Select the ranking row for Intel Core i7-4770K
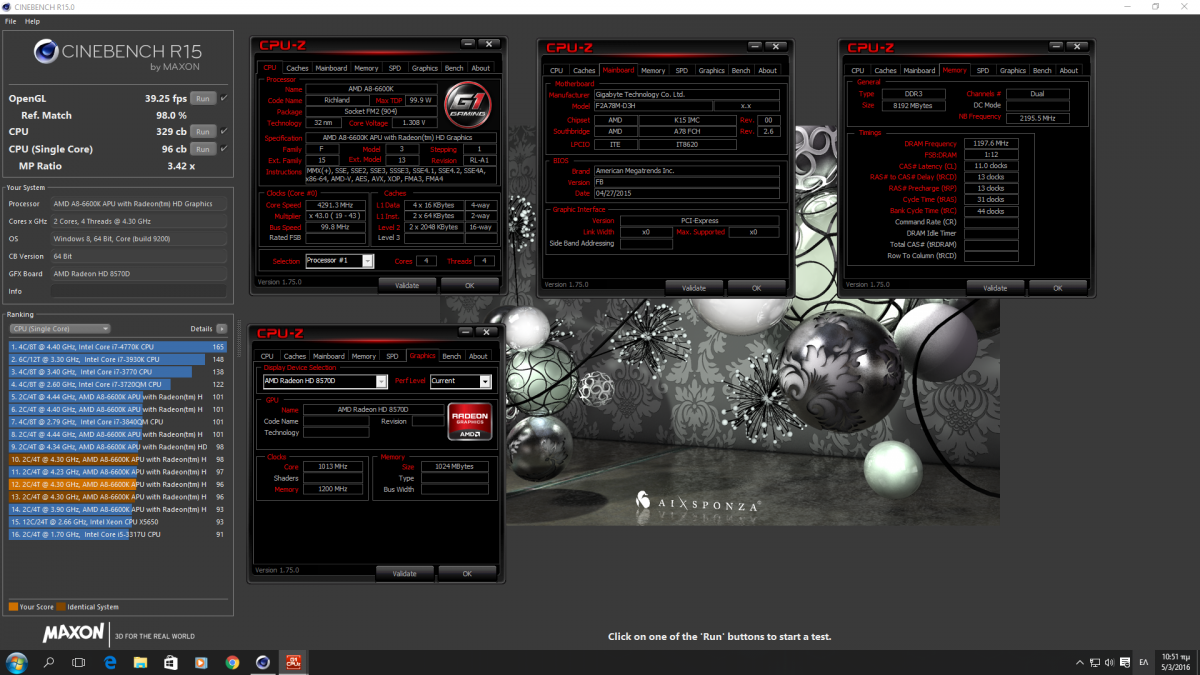The height and width of the screenshot is (675, 1200). tap(119, 346)
